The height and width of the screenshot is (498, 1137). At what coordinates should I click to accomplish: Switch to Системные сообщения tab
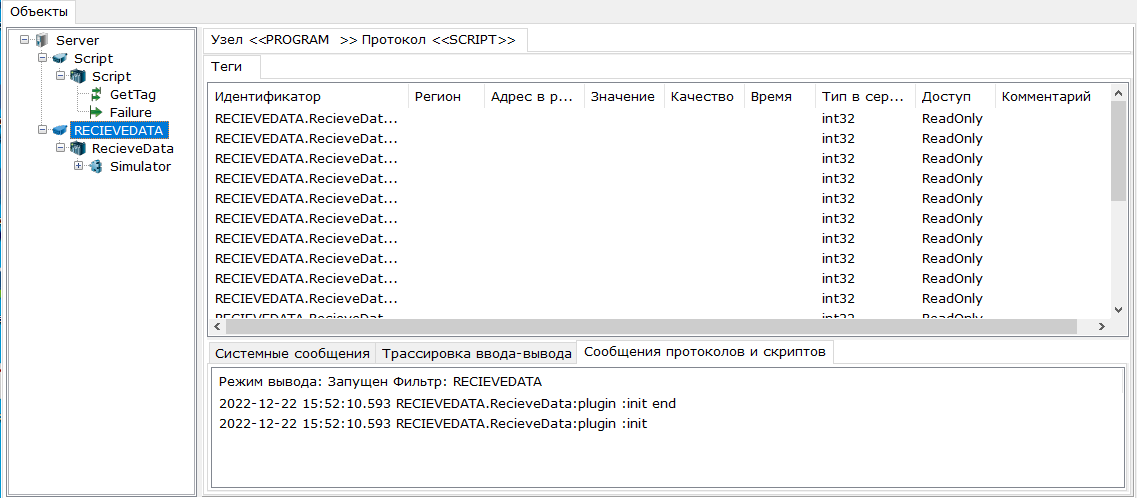point(292,354)
